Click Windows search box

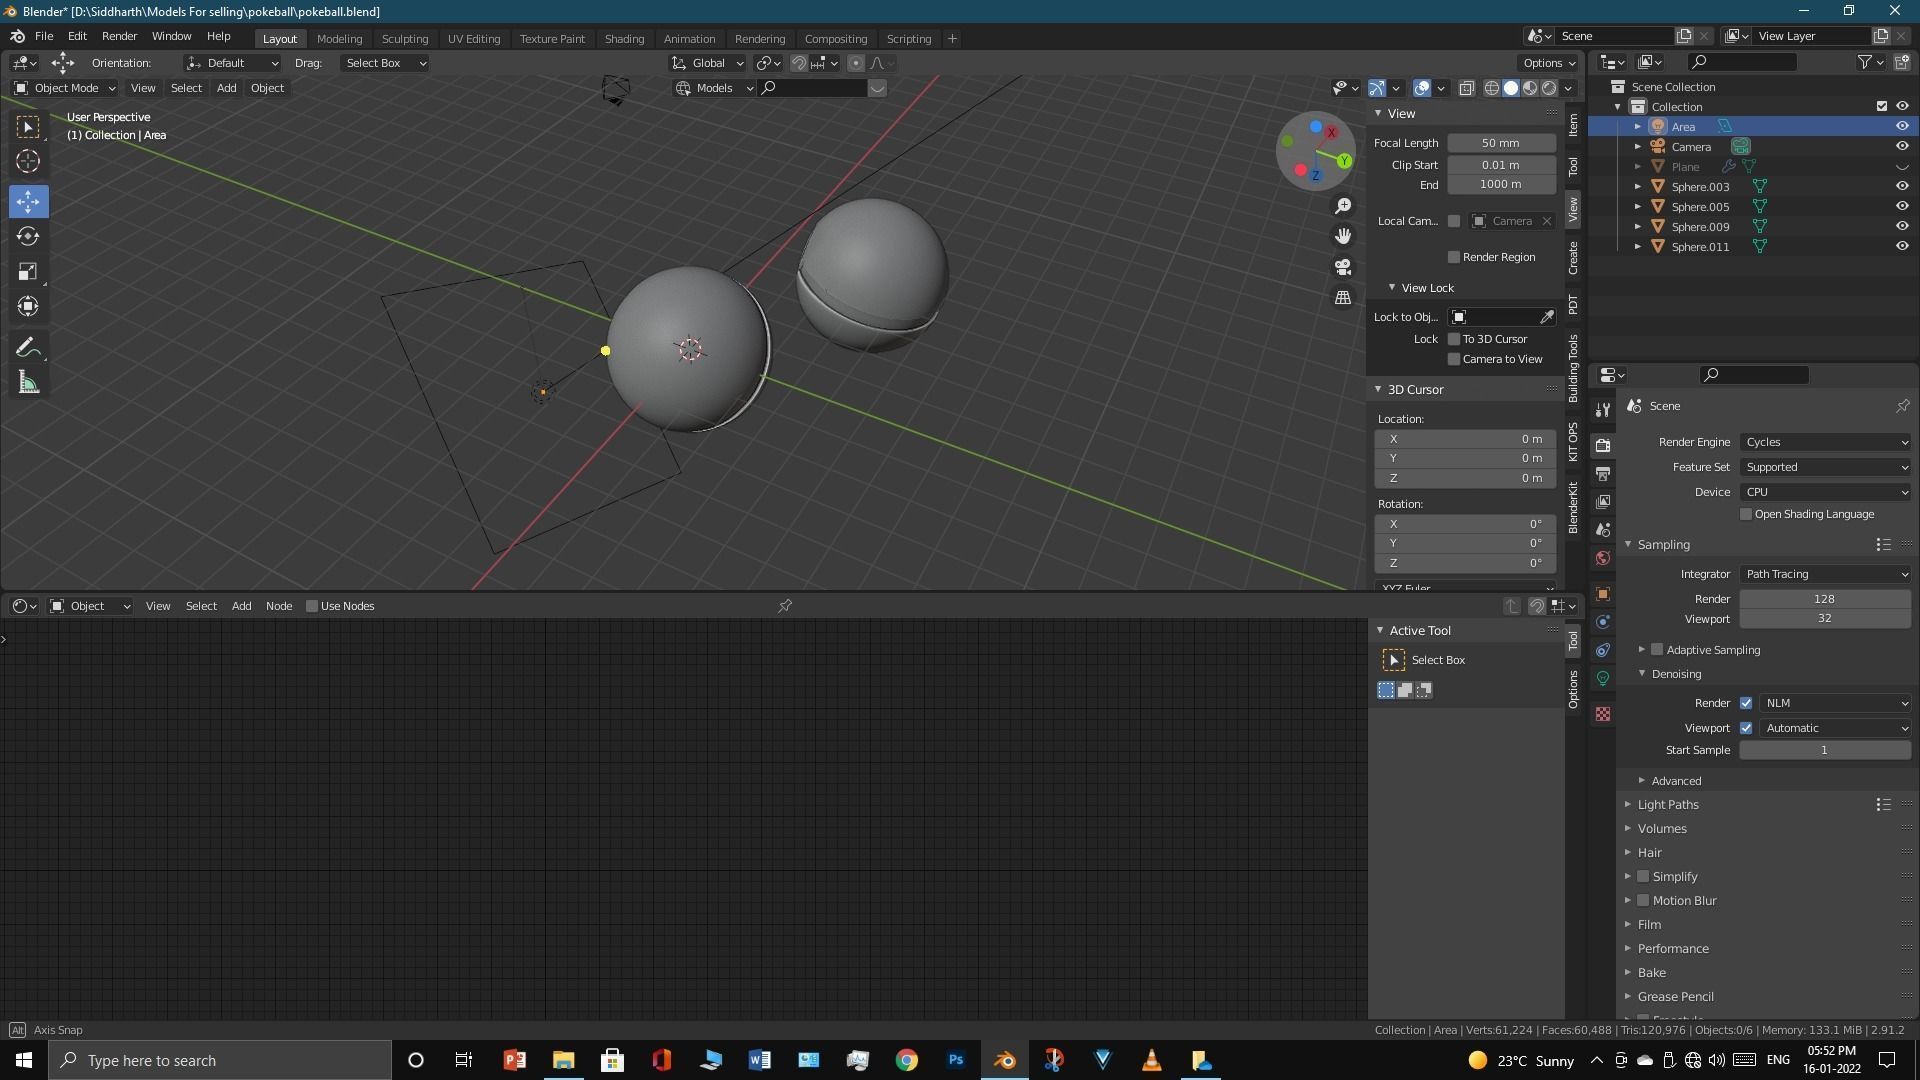tap(220, 1060)
